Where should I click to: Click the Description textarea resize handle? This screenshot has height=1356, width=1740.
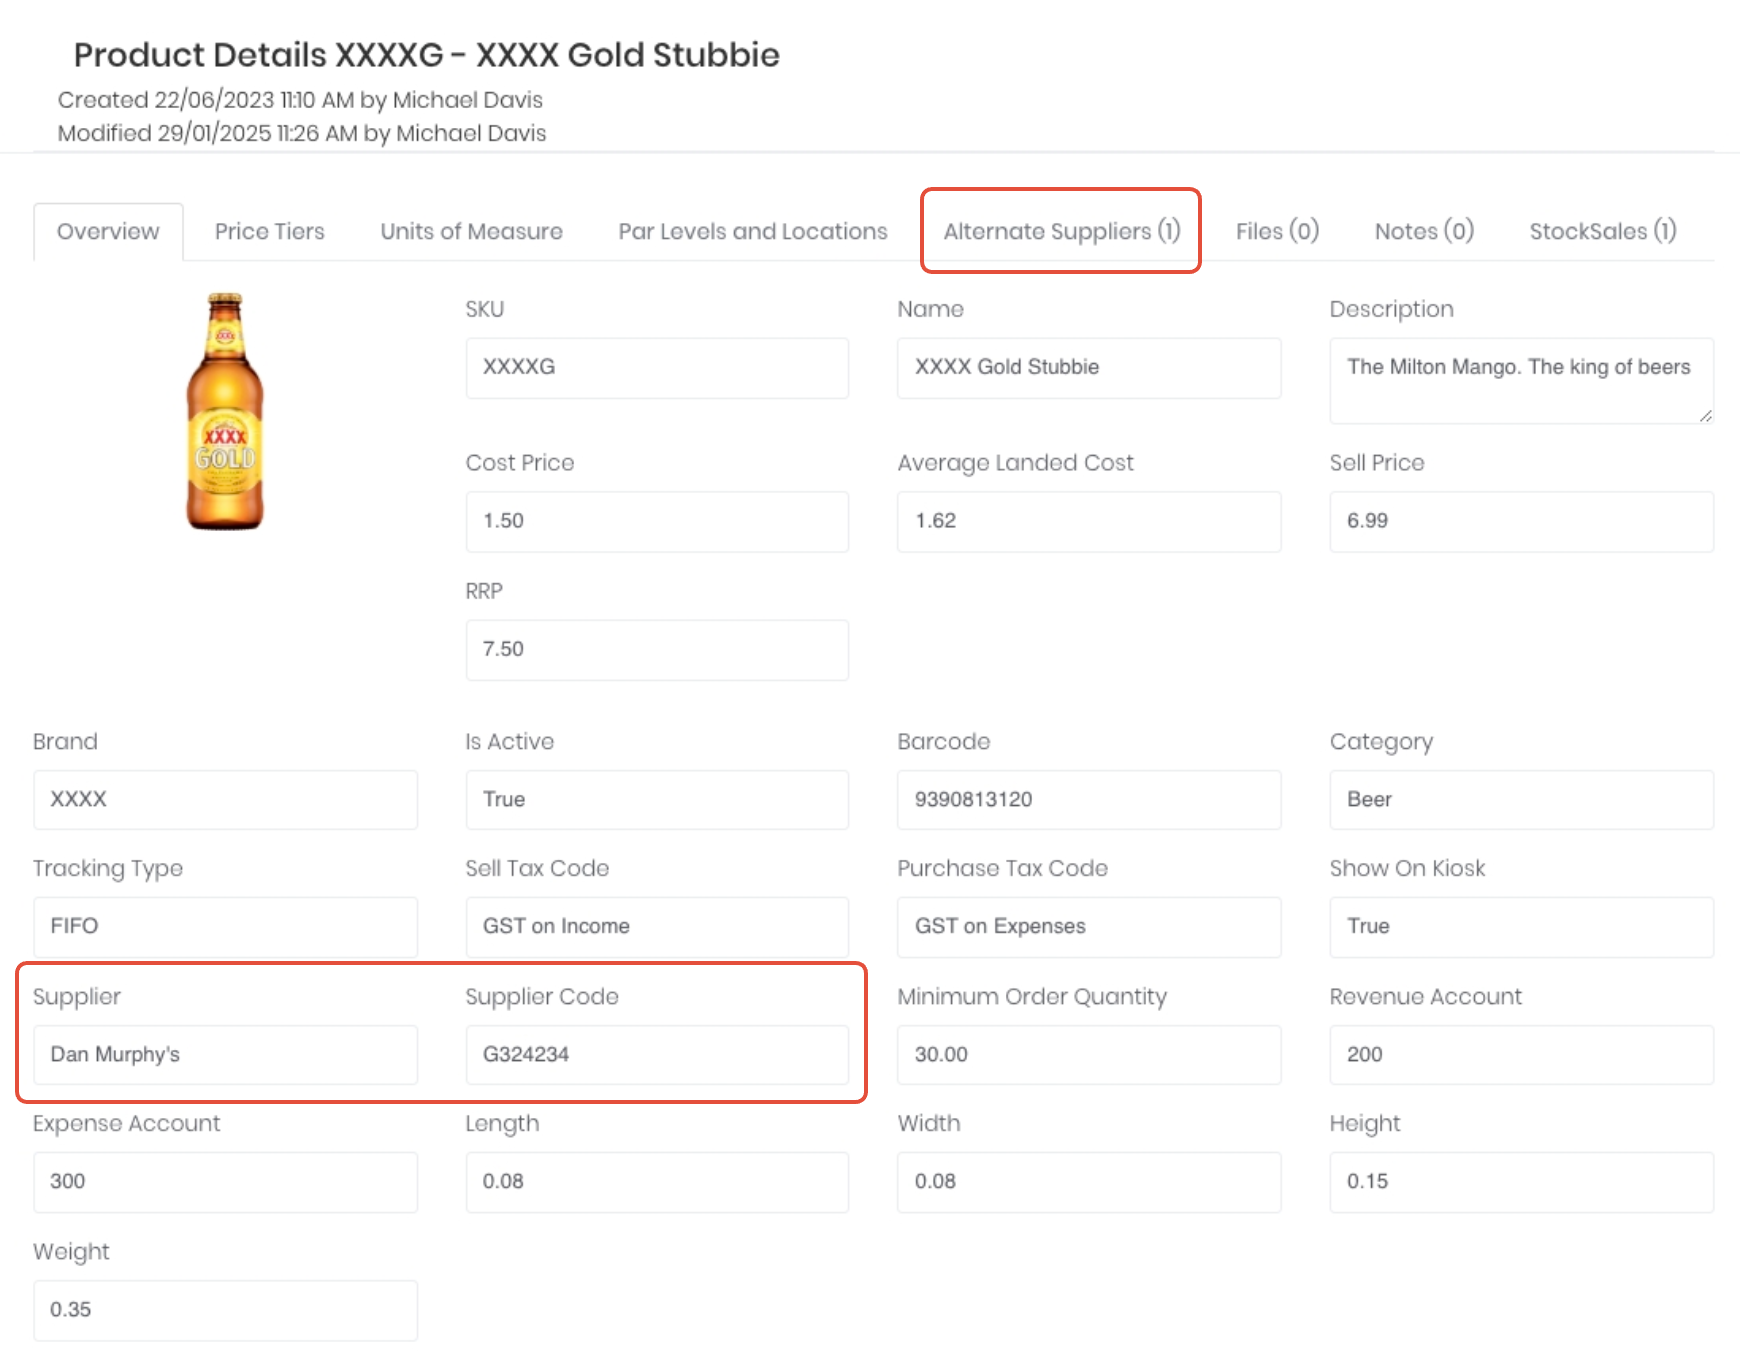coord(1705,415)
